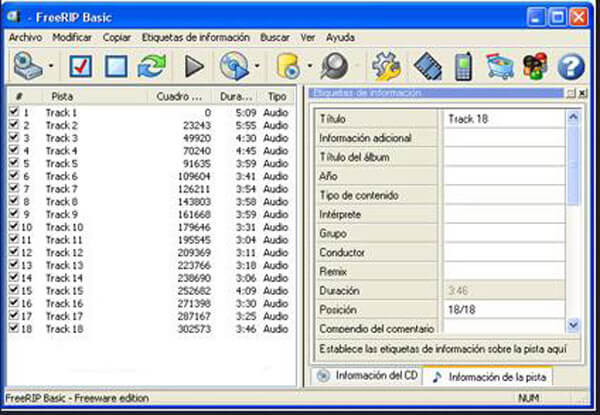Click the tag panel scroll down arrow

[573, 325]
